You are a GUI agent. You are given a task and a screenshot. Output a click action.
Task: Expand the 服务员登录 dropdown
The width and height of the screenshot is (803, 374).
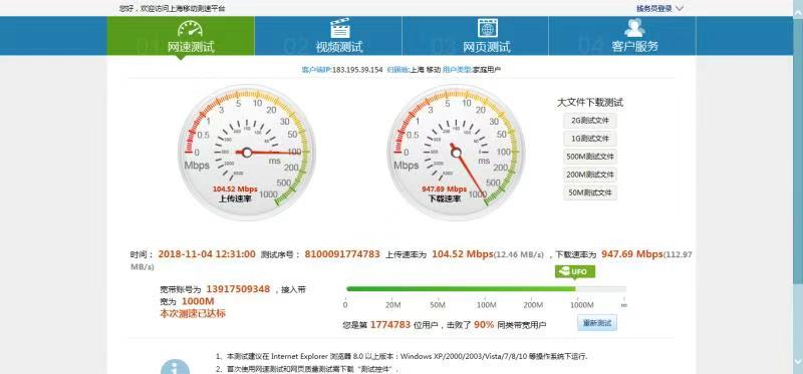click(660, 8)
